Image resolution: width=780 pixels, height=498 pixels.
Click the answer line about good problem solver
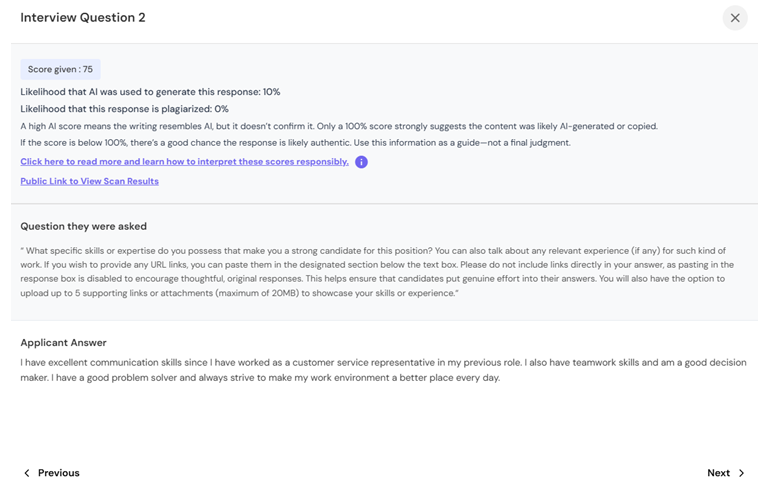[260, 378]
